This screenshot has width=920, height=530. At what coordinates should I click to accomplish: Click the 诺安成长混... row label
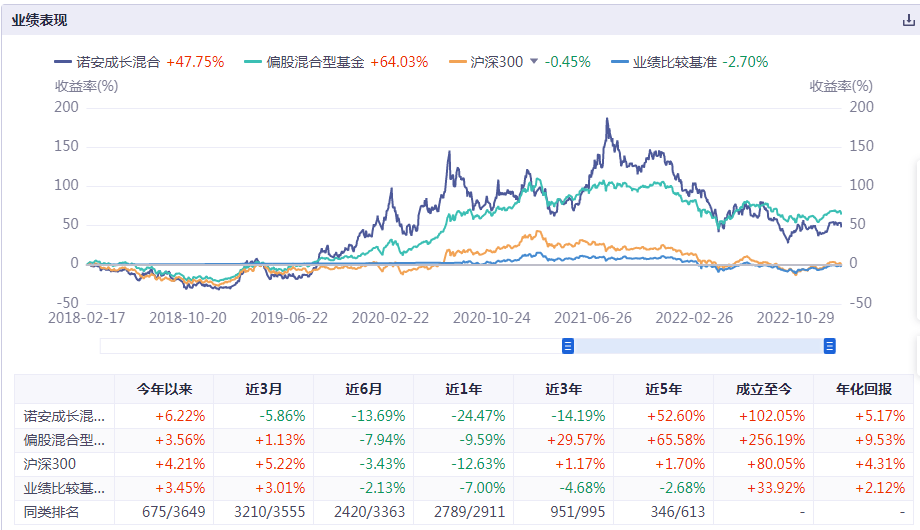pos(64,415)
